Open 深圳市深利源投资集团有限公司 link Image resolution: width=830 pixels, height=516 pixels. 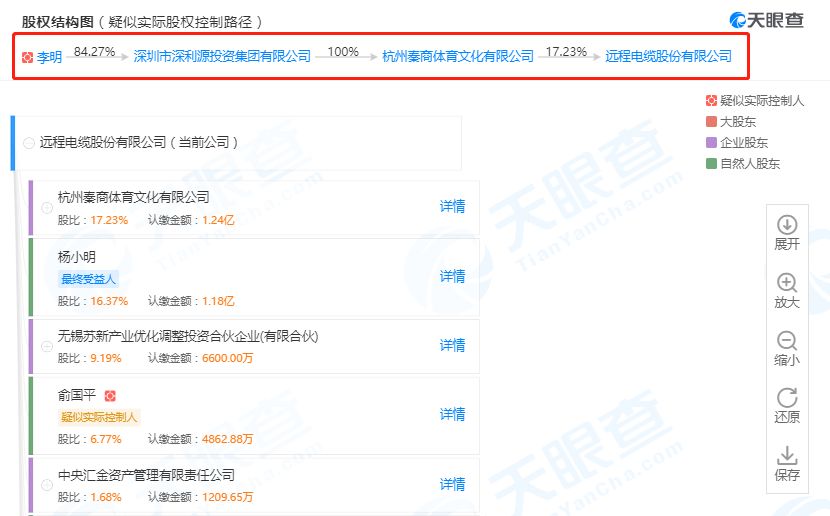click(222, 56)
